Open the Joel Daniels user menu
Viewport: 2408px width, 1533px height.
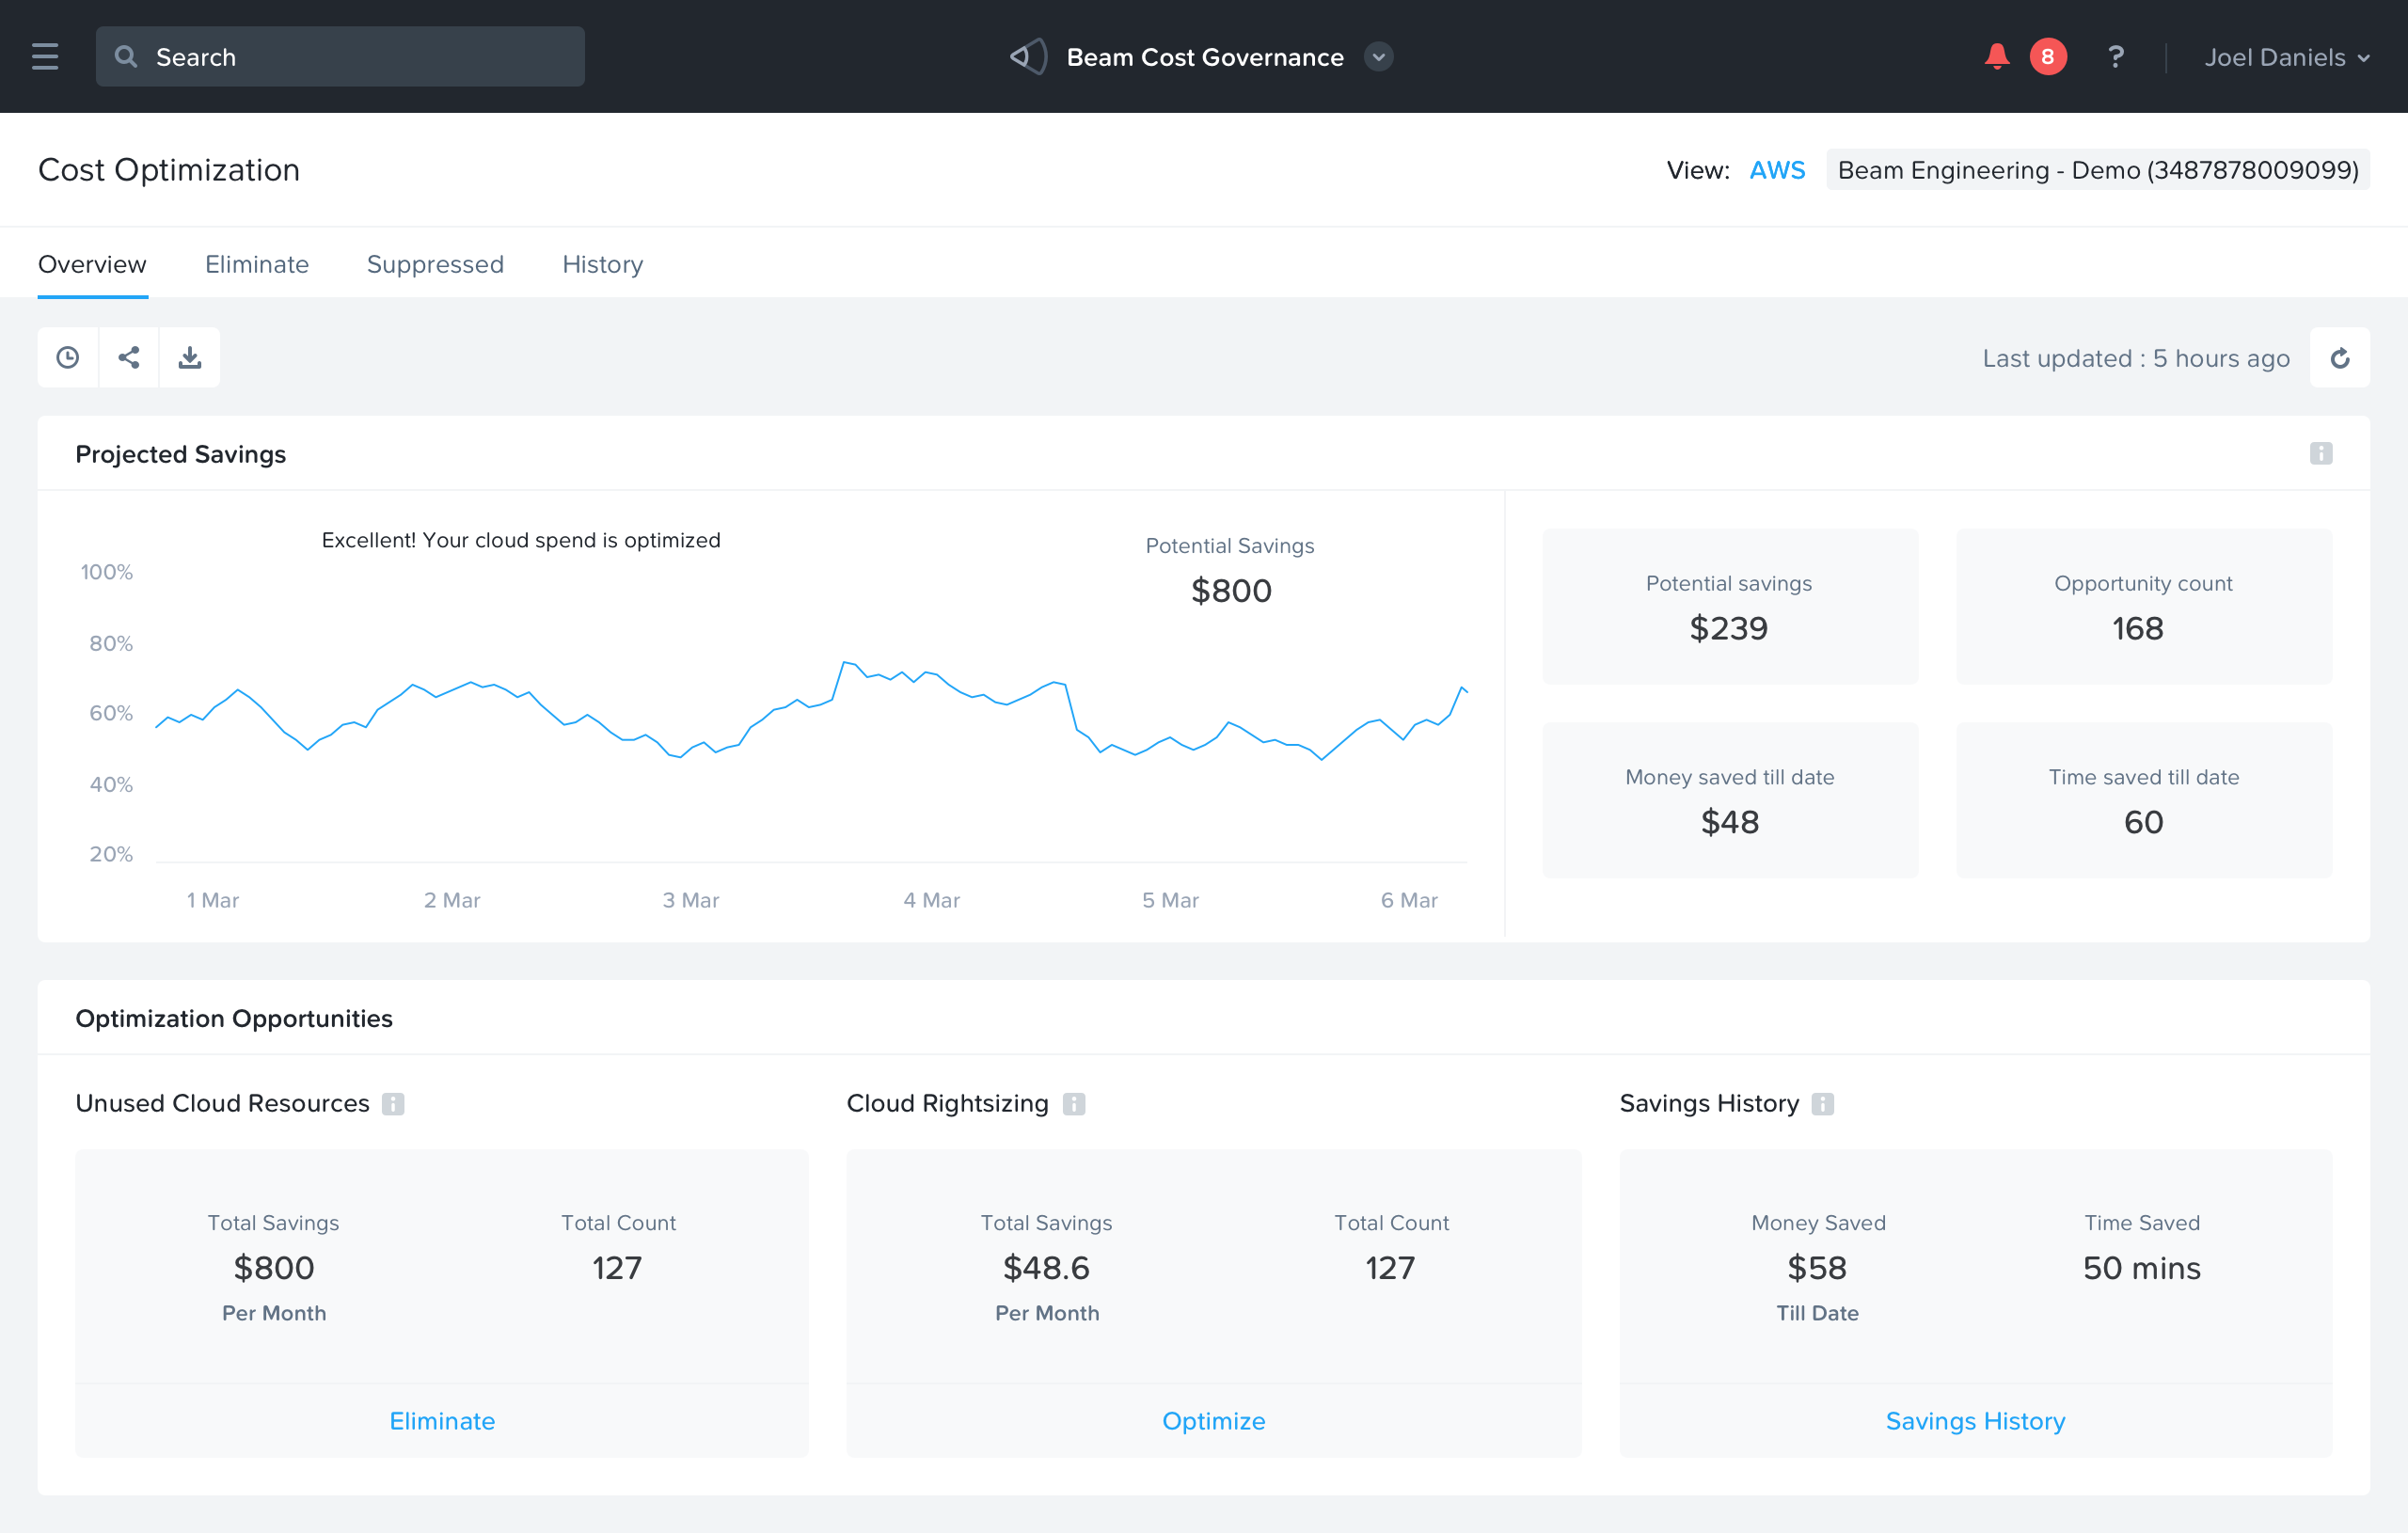point(2286,57)
